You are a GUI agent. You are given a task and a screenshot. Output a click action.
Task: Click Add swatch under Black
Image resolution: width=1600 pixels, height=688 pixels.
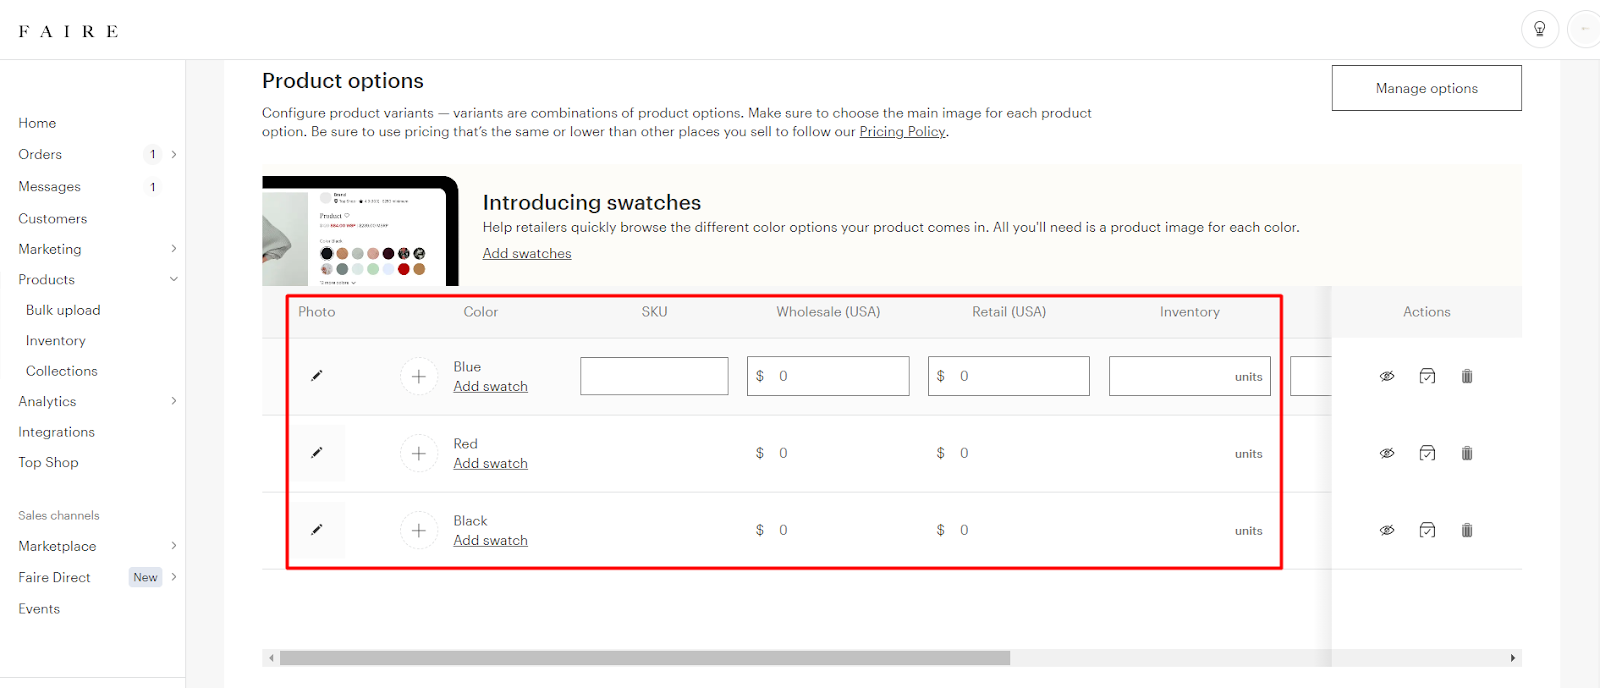[490, 541]
